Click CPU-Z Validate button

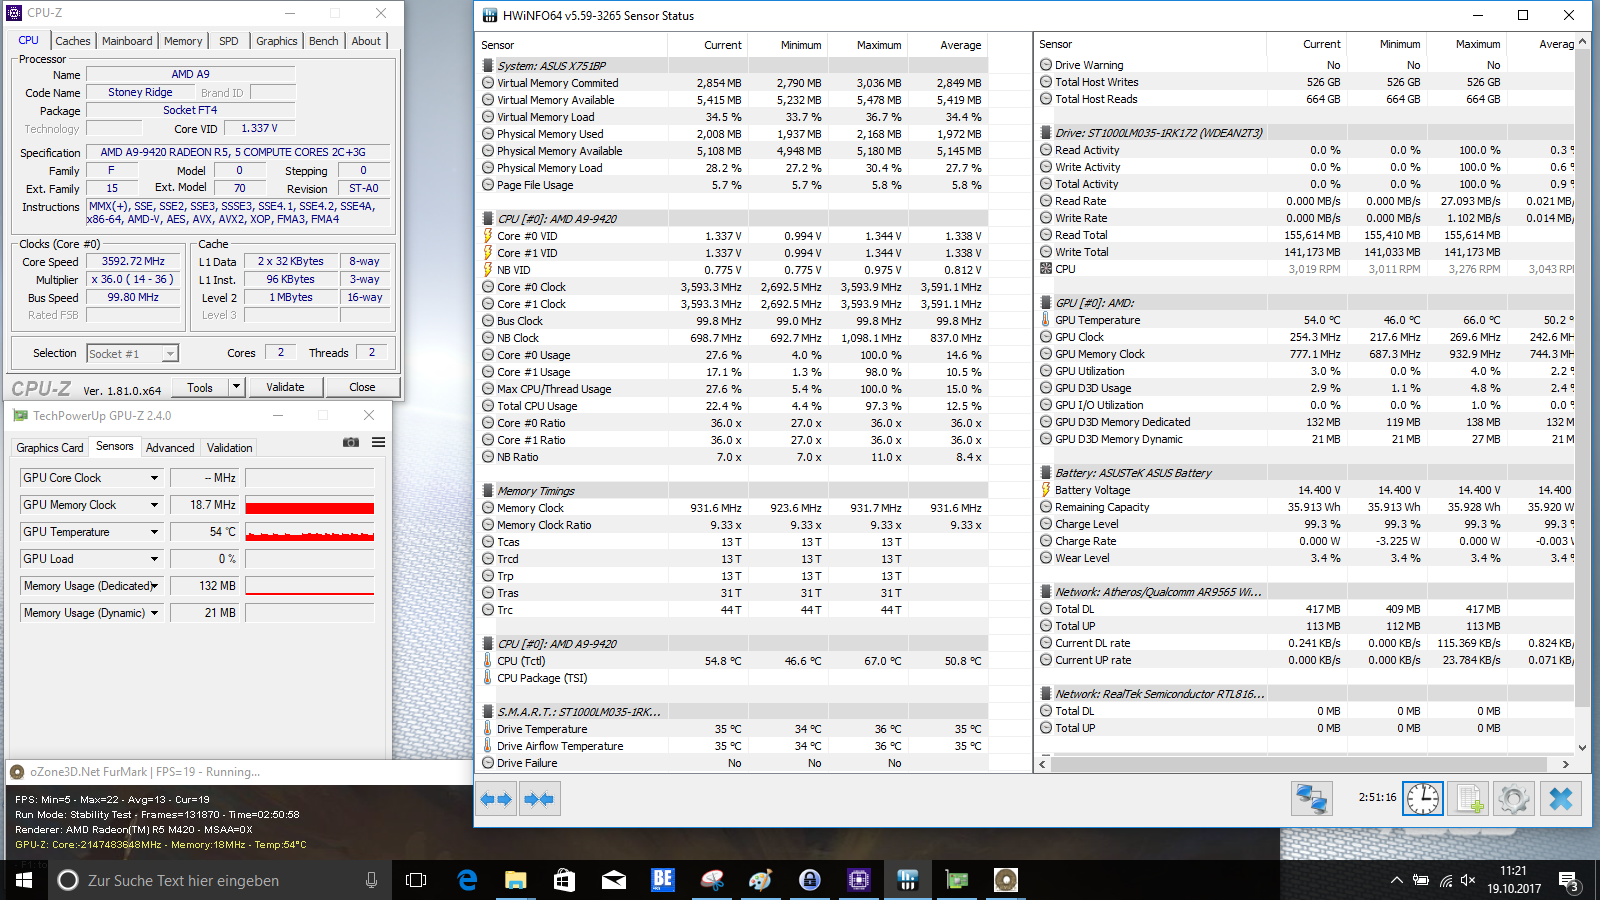click(x=285, y=387)
